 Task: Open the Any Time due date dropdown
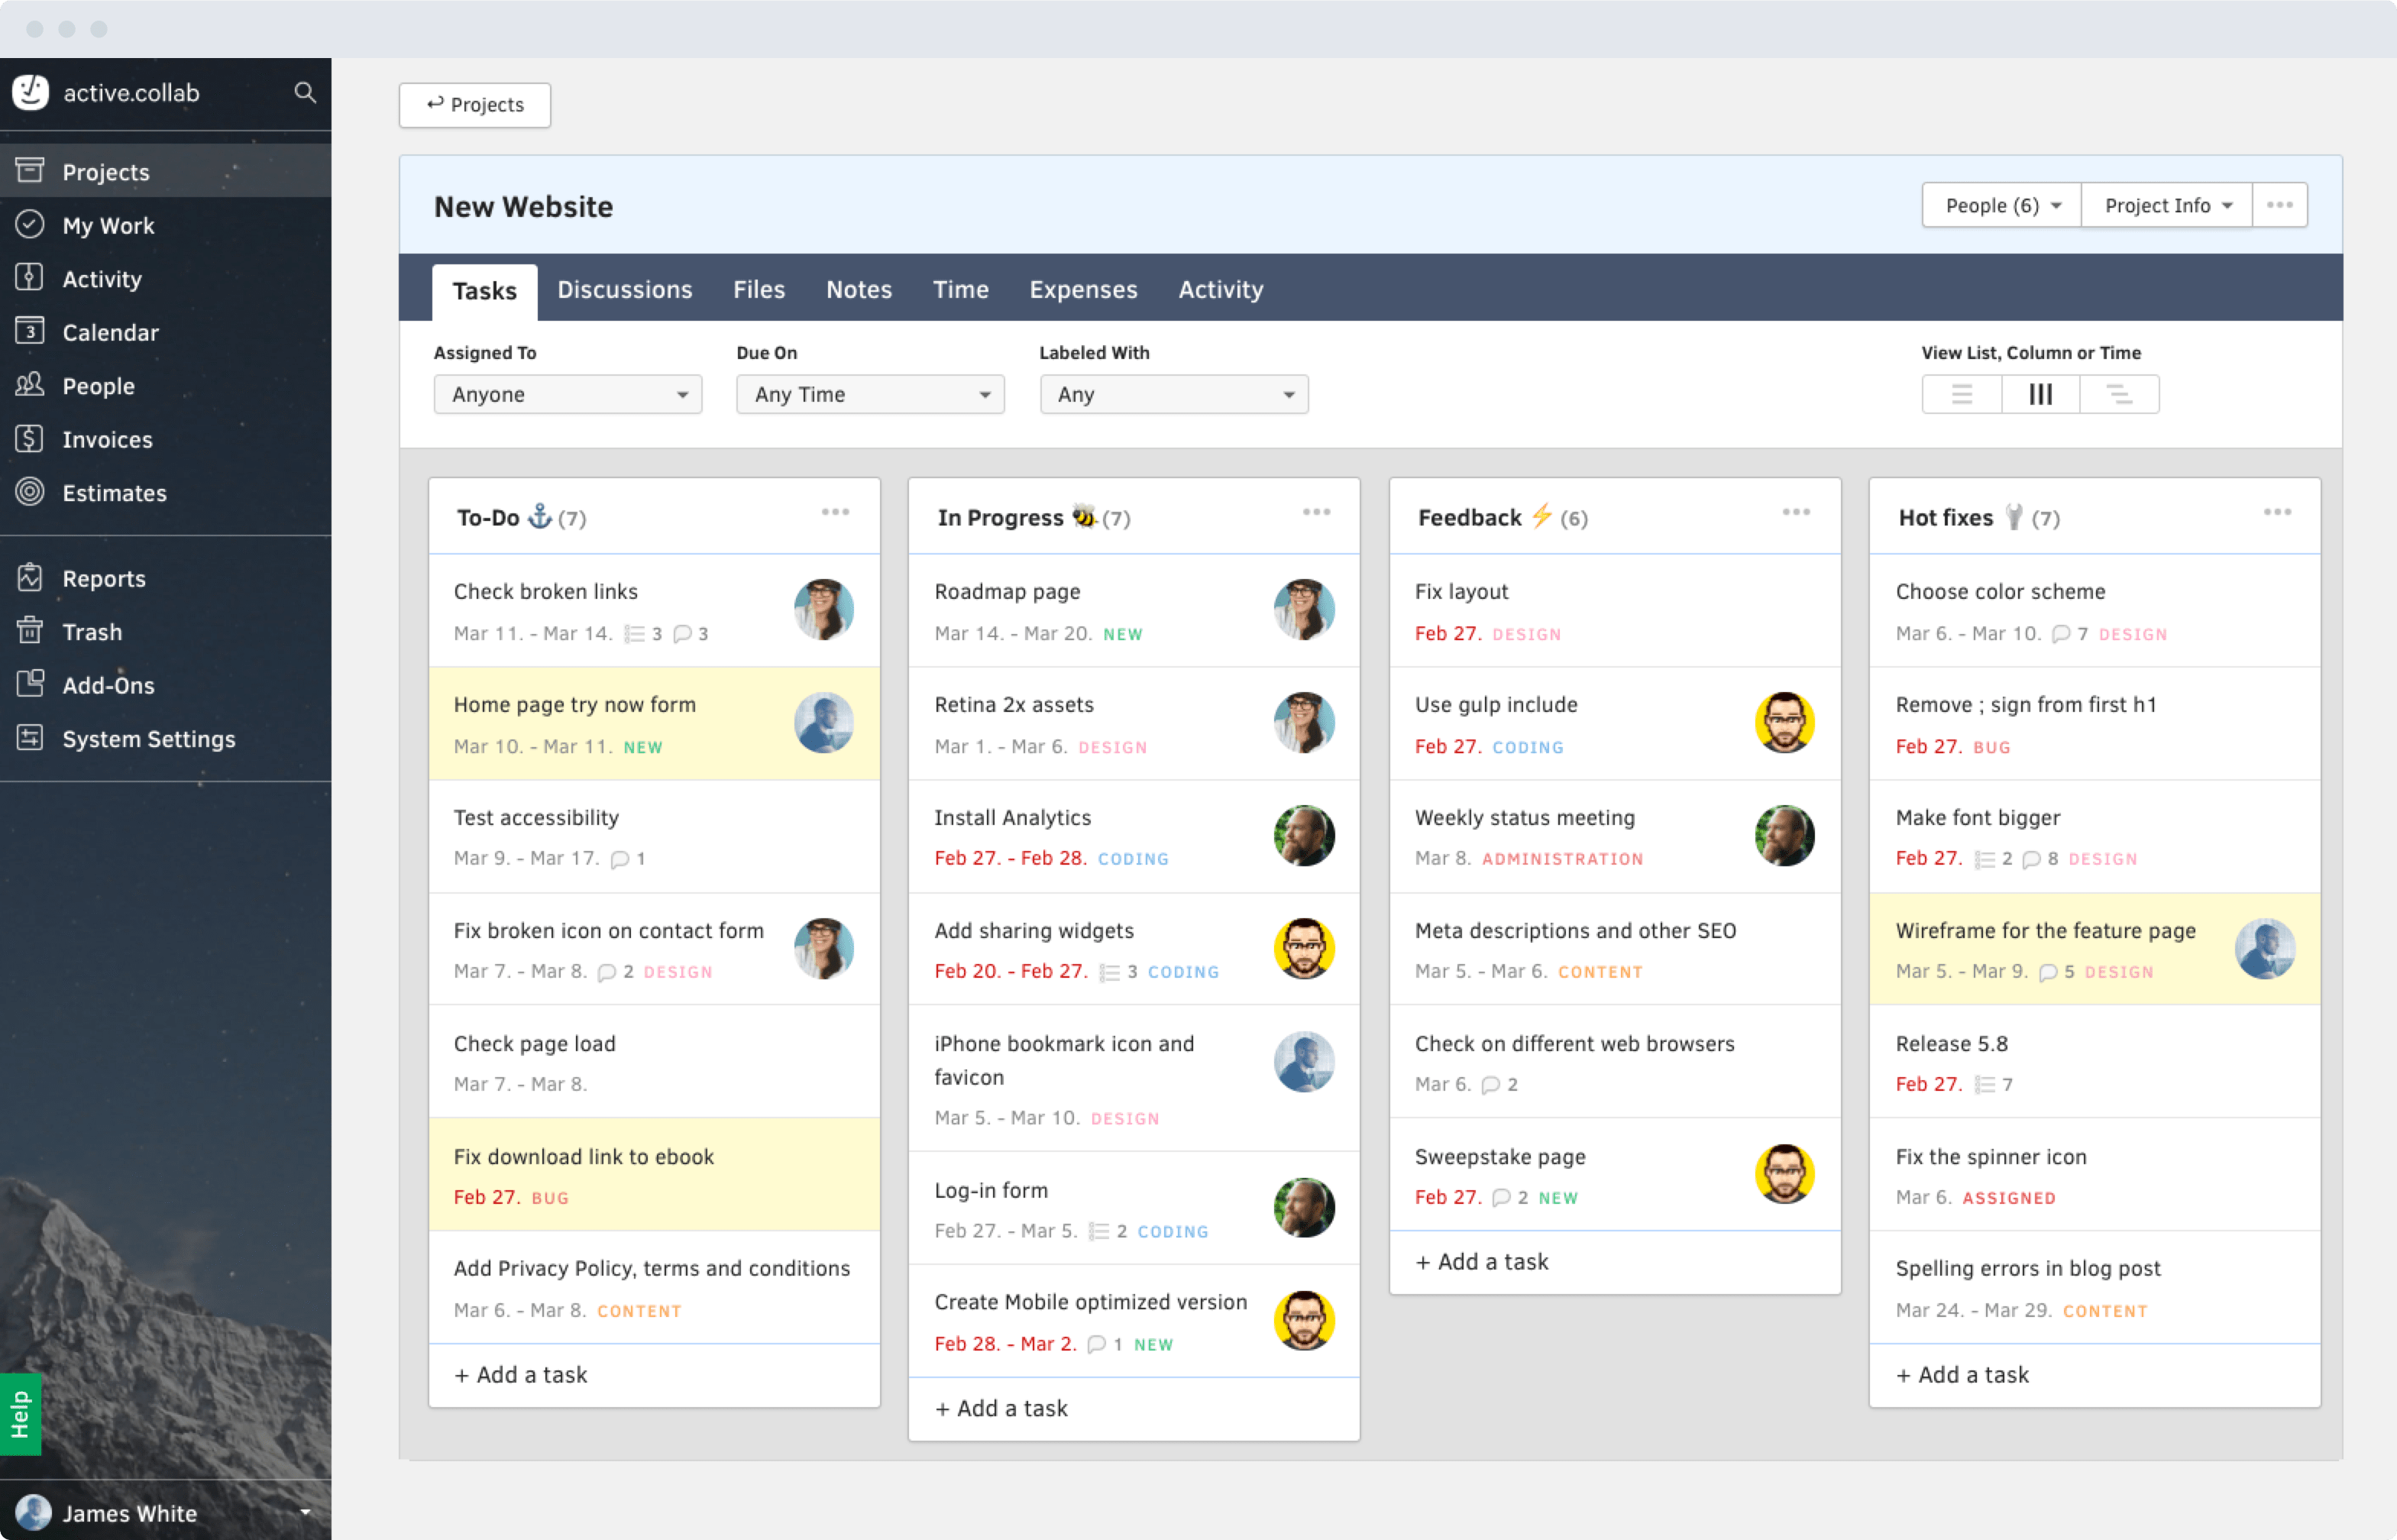(x=869, y=394)
